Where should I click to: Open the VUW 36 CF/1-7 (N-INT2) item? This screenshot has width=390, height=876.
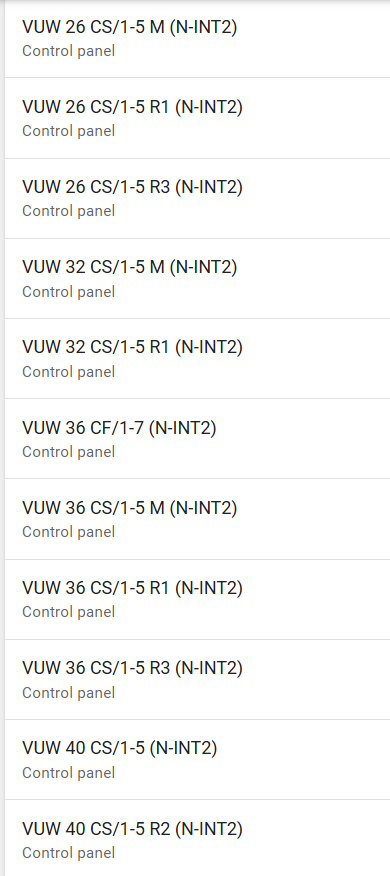[x=197, y=439]
